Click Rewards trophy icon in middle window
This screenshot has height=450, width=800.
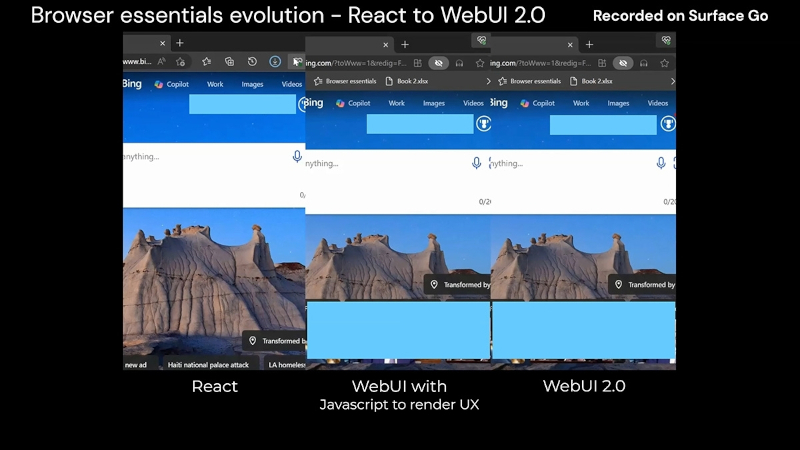tap(484, 123)
